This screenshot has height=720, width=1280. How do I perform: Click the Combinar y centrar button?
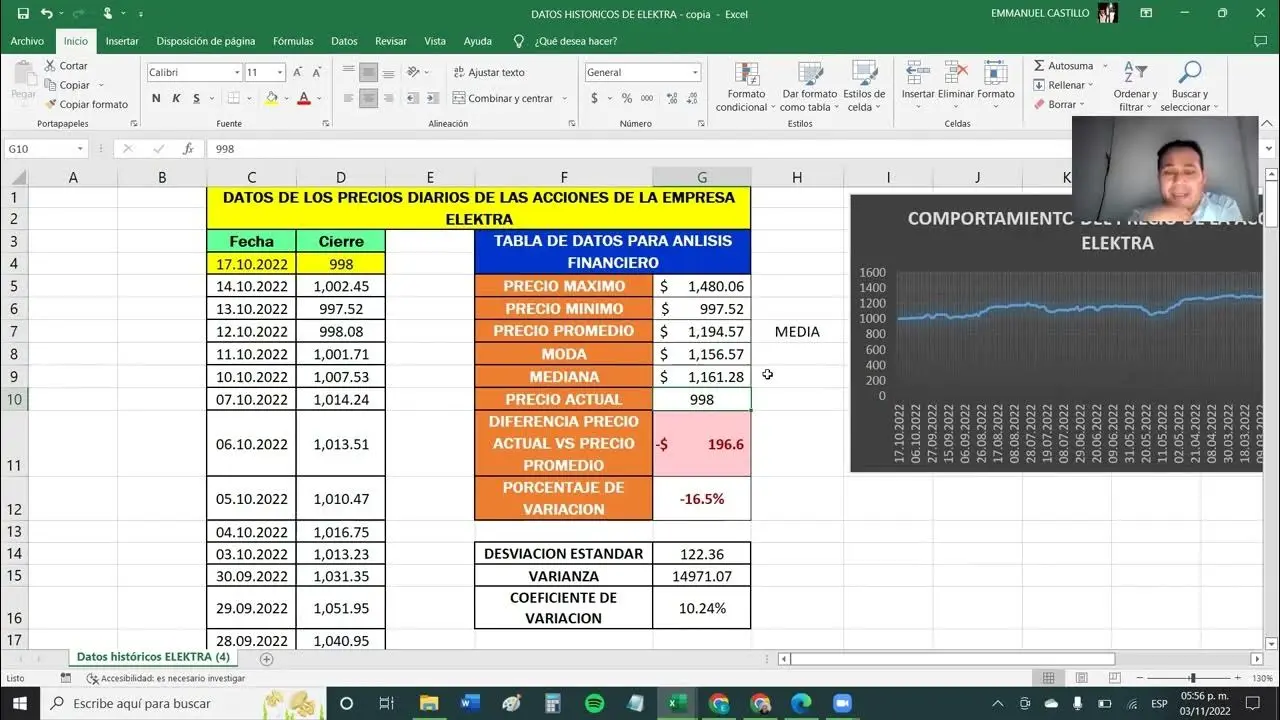[503, 98]
